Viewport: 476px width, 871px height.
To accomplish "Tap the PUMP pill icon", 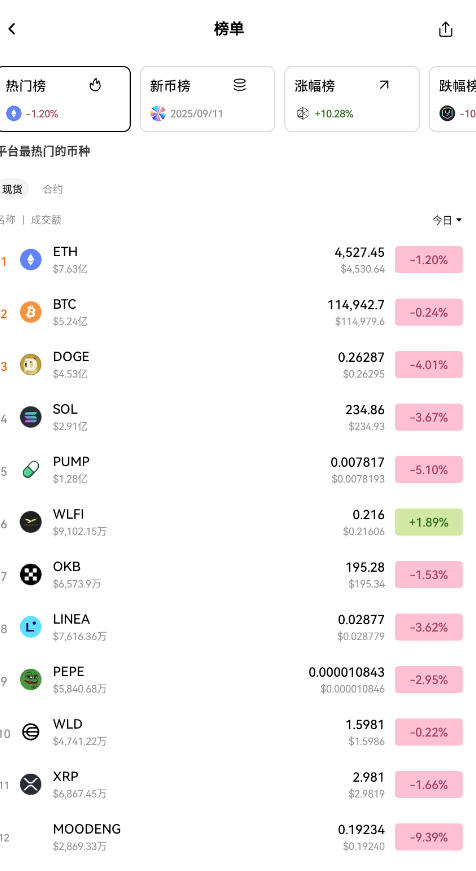I will point(31,469).
